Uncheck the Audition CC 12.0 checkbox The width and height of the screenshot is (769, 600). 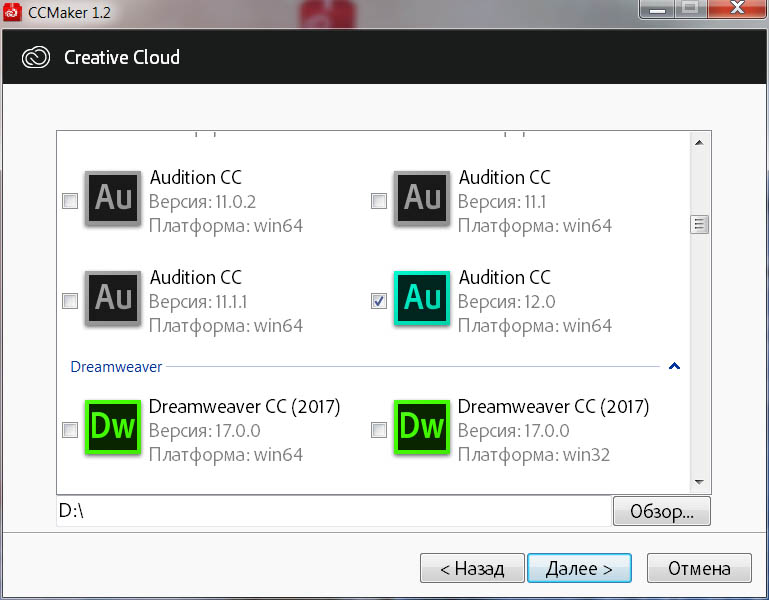click(x=379, y=301)
